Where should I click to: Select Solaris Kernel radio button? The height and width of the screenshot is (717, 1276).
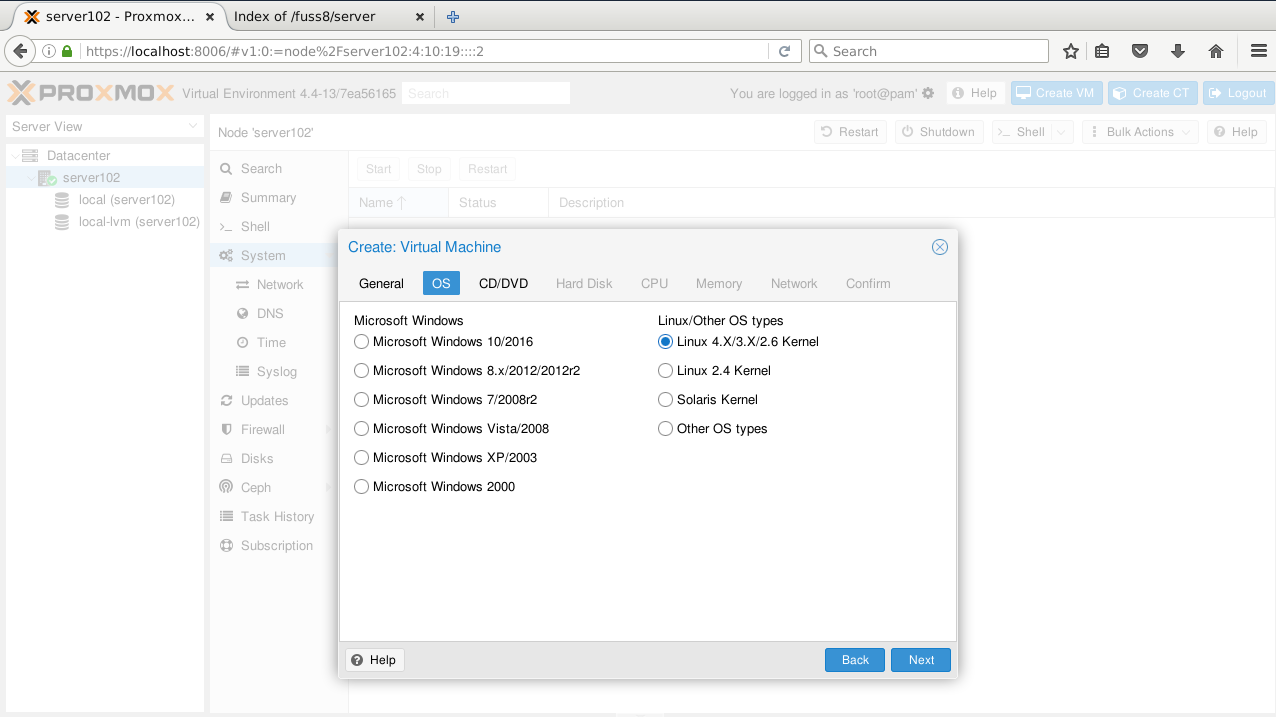click(x=665, y=400)
